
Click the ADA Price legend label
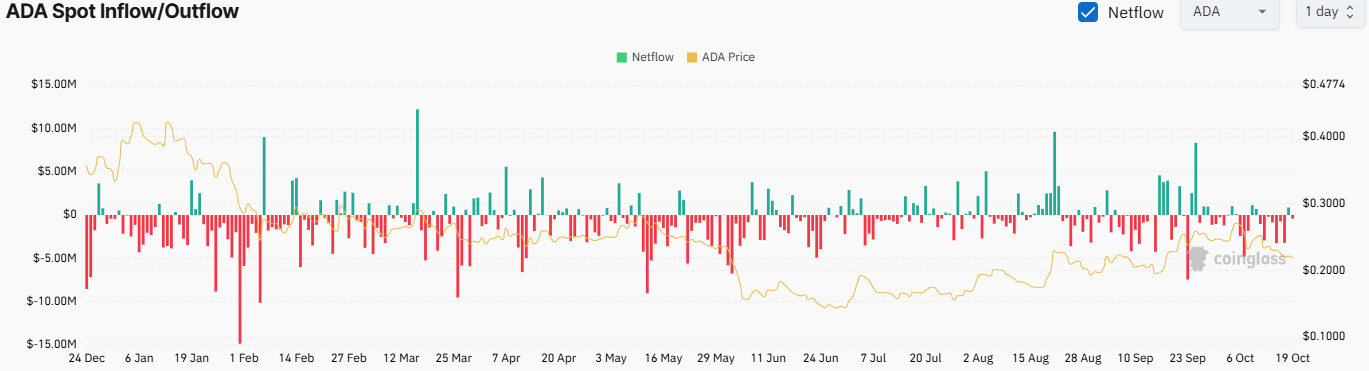pyautogui.click(x=728, y=57)
